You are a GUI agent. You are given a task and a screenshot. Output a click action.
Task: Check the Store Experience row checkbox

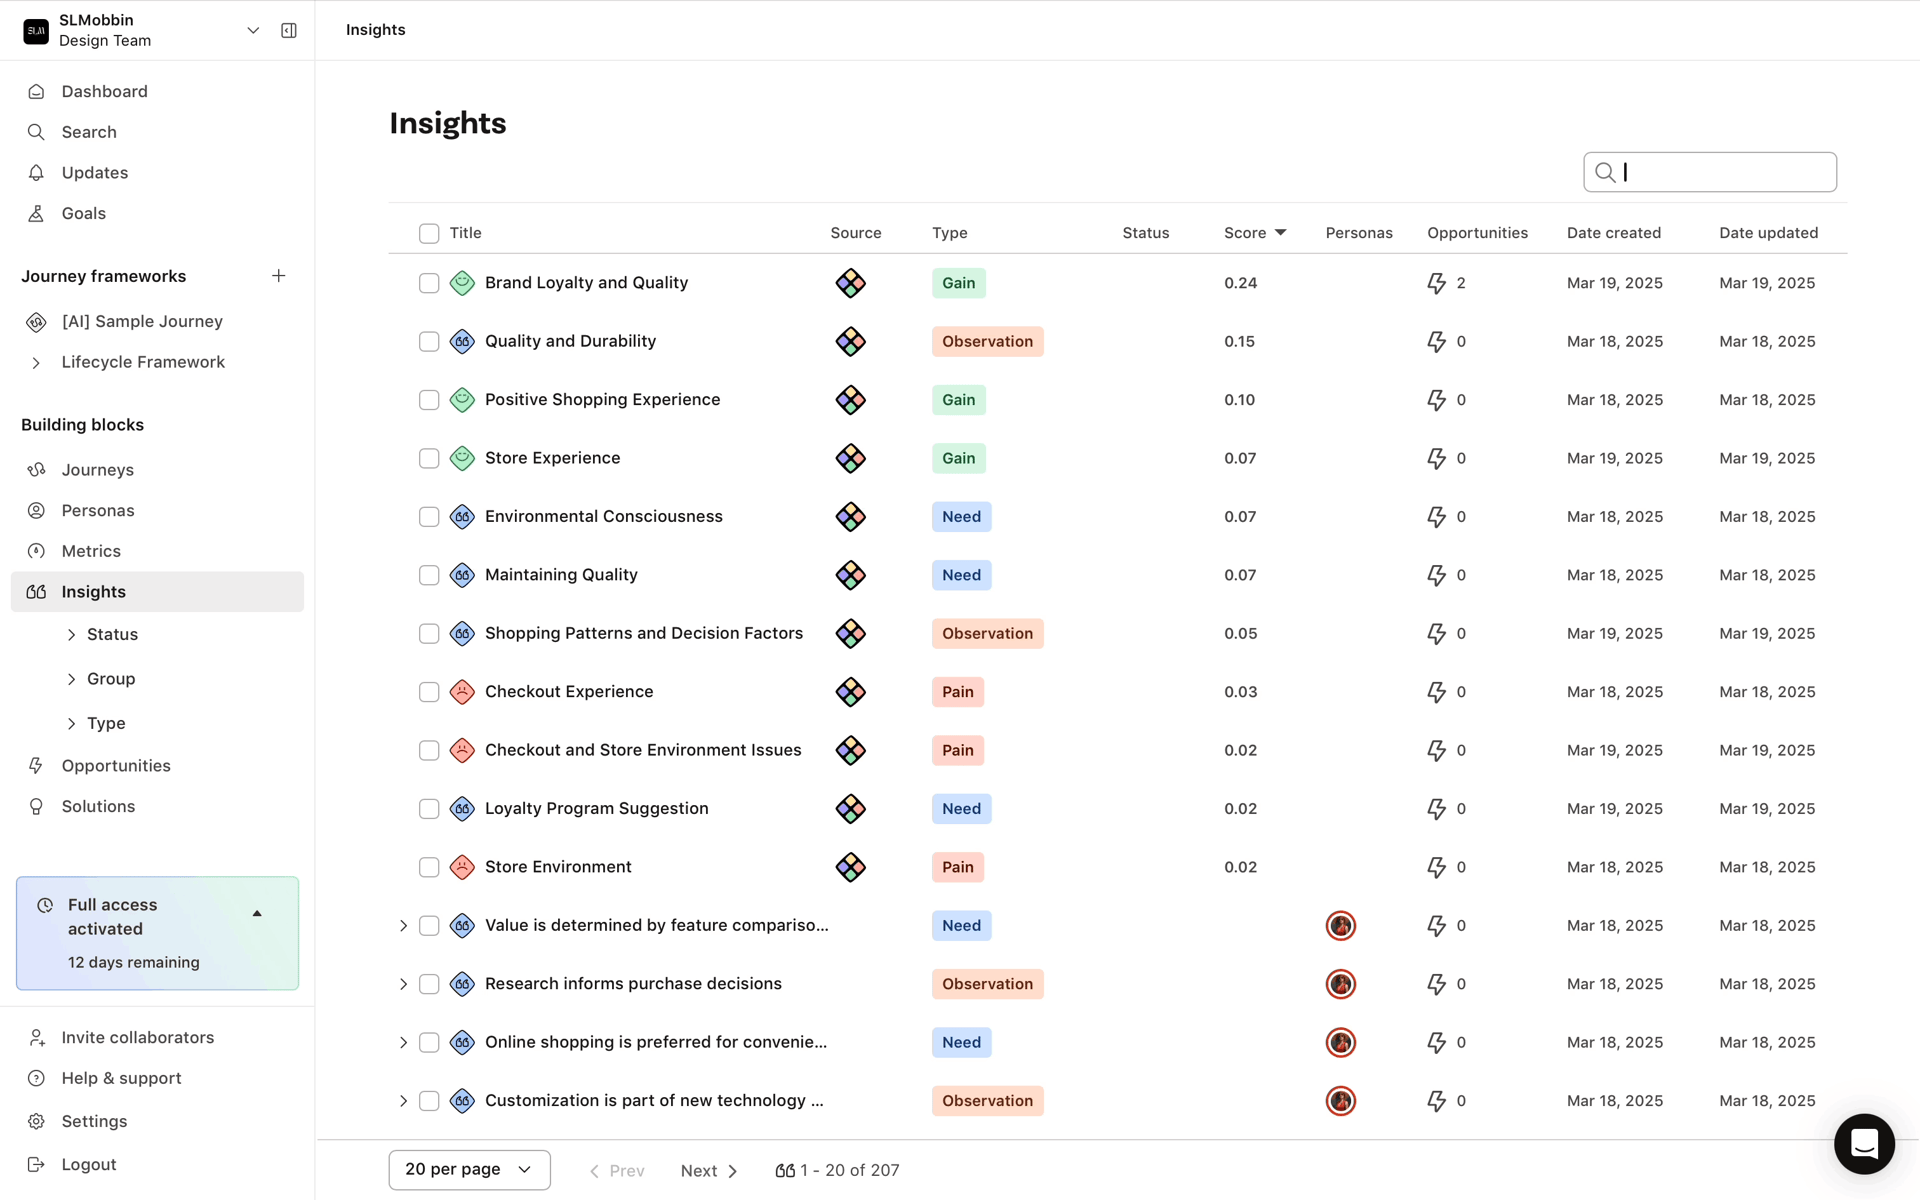(429, 459)
